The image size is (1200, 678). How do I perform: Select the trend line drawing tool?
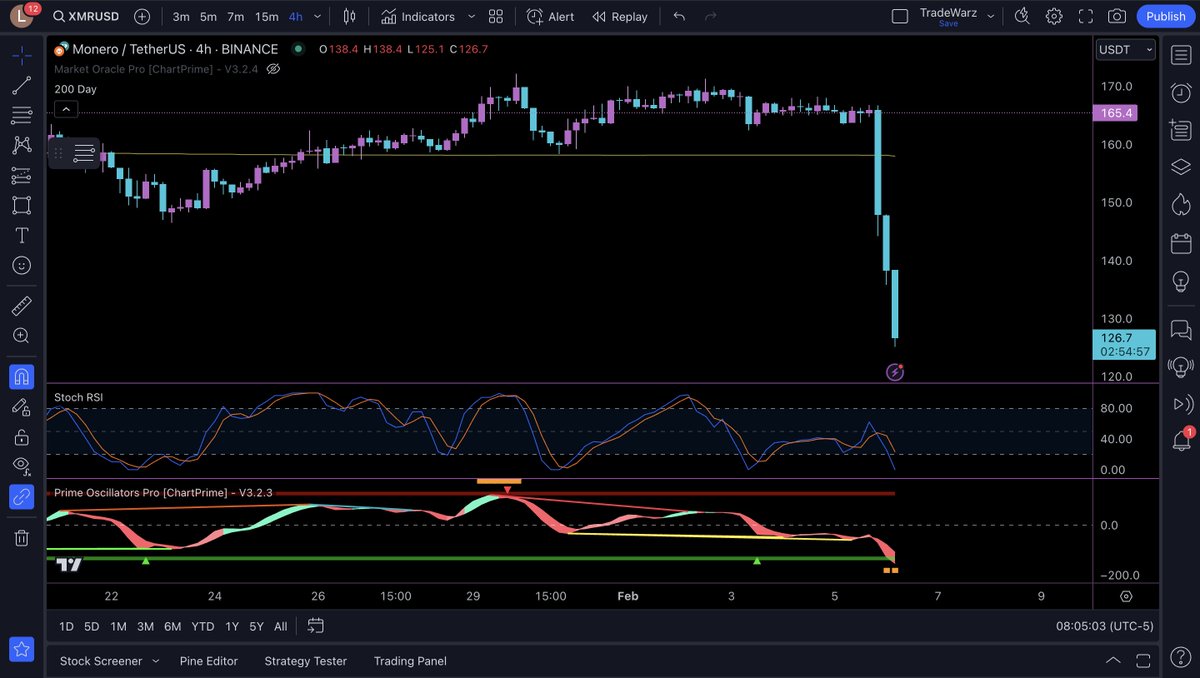(21, 85)
